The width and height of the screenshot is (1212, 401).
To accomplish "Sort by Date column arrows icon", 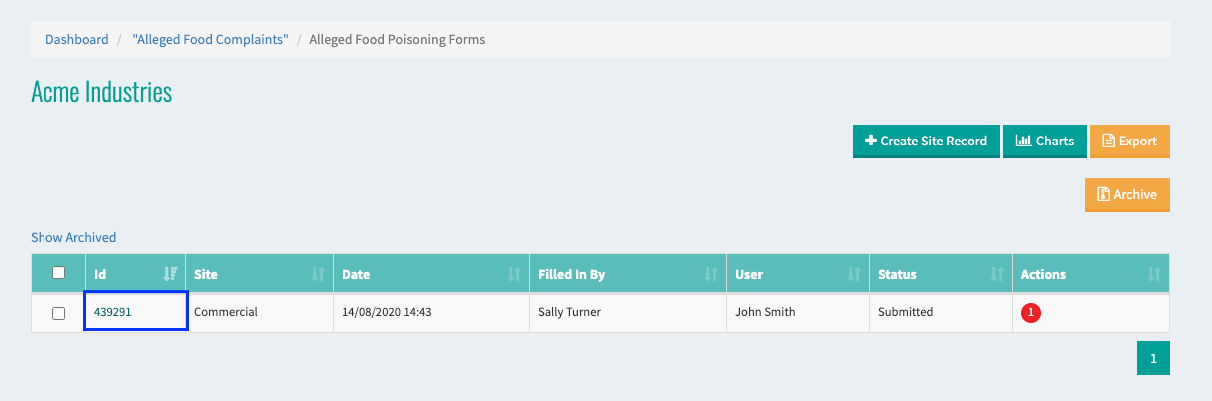I will (x=514, y=274).
